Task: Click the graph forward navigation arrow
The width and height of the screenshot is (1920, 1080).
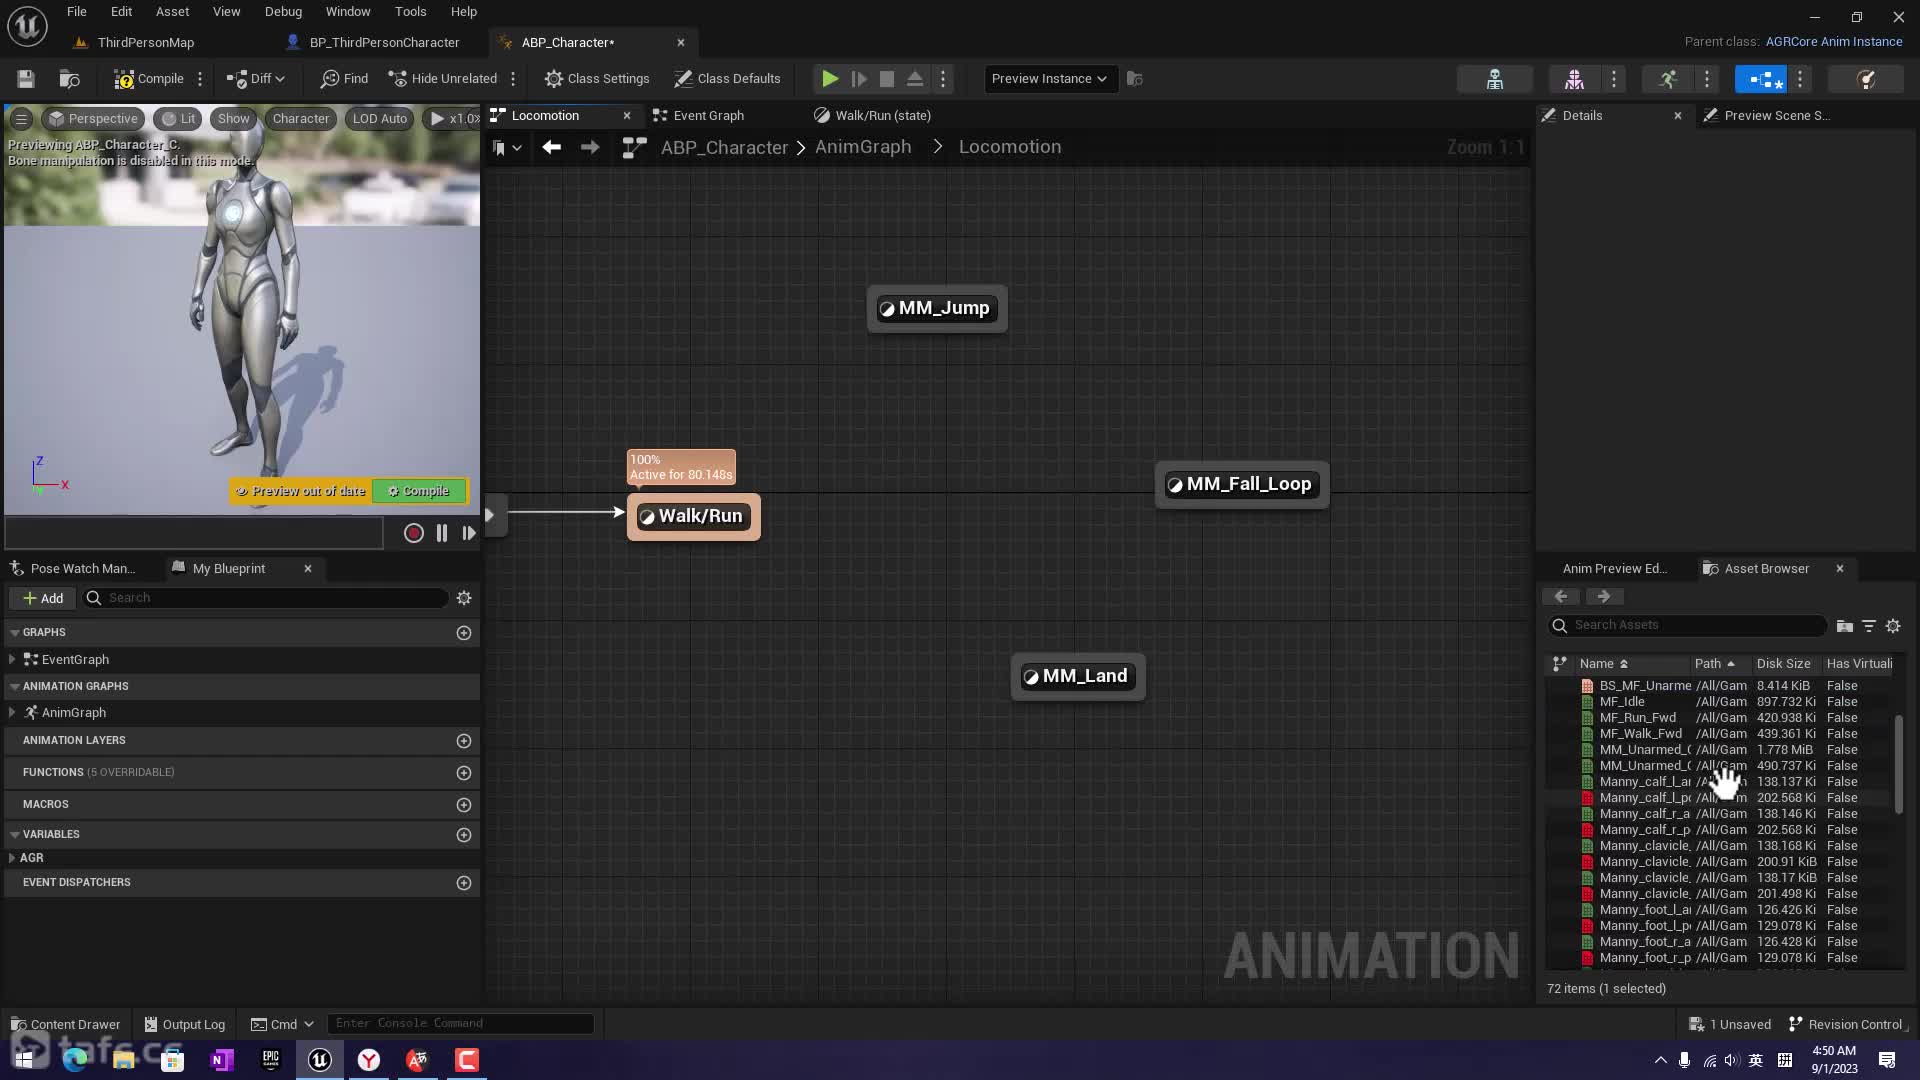Action: coord(590,148)
